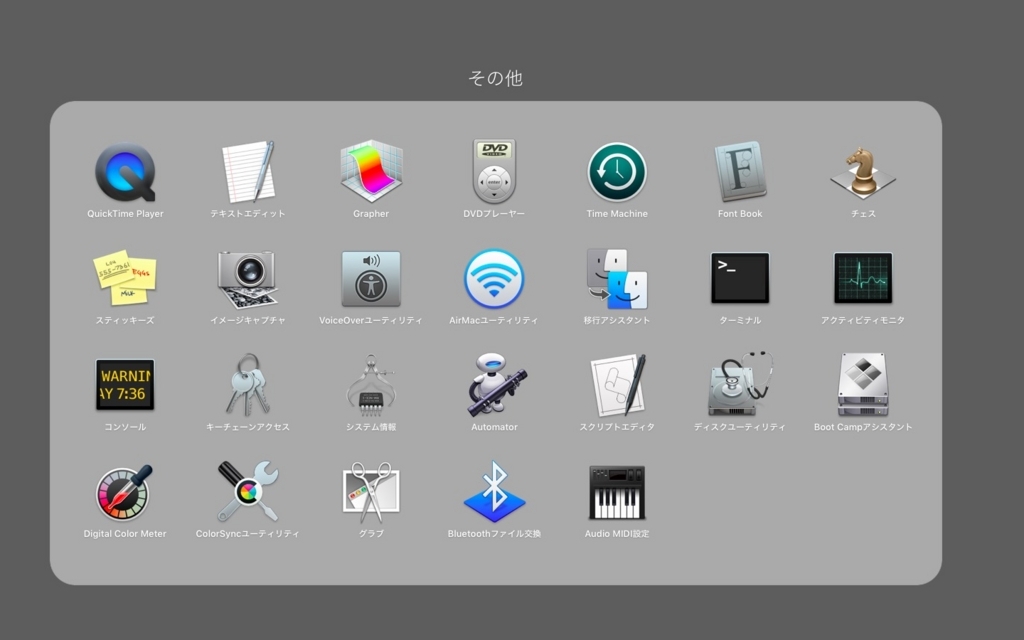
Task: Launch AirMacユーティリティ Wi-Fi icon
Action: click(x=494, y=279)
